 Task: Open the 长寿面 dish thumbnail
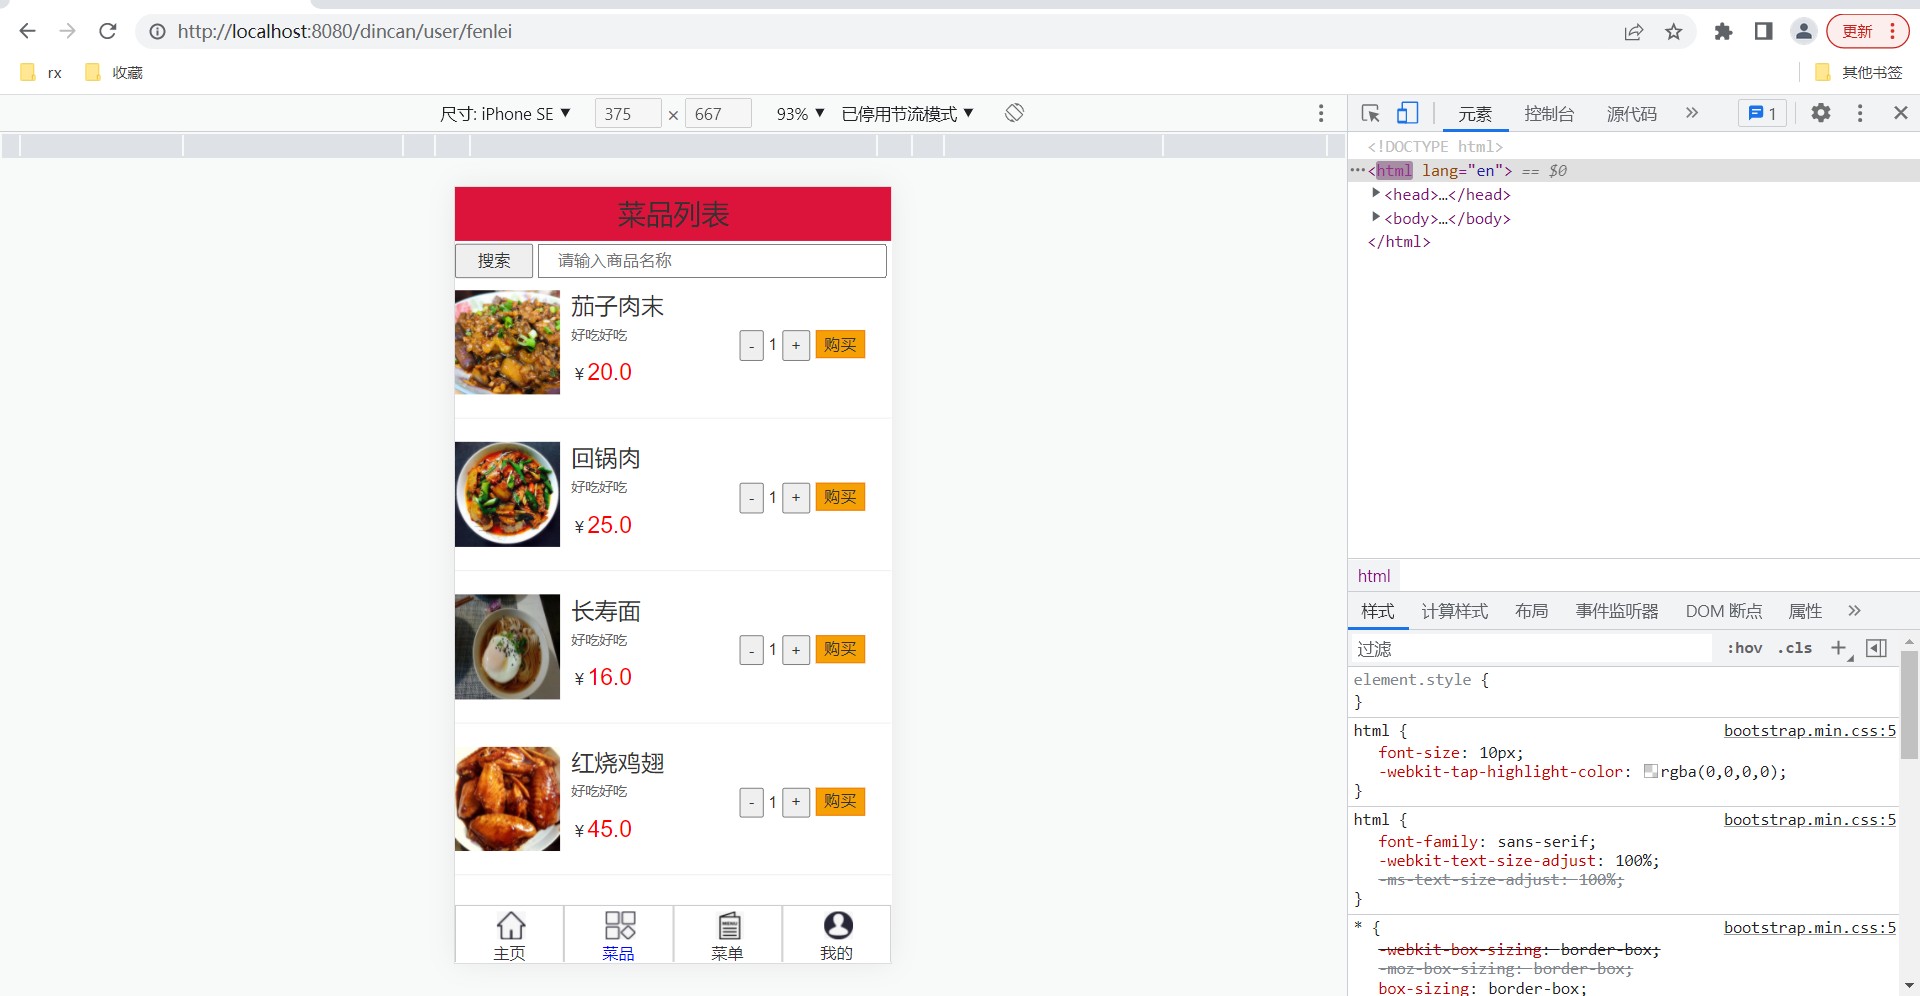click(508, 647)
